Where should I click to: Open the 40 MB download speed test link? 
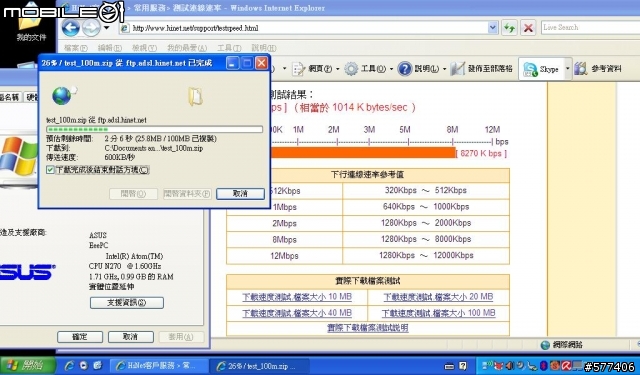pyautogui.click(x=297, y=313)
